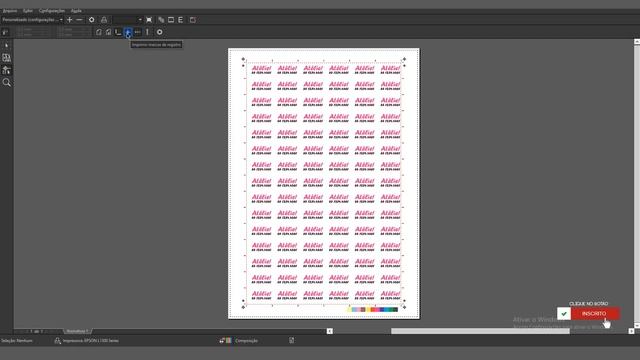The height and width of the screenshot is (360, 640).
Task: Toggle print file information icon
Action: (x=99, y=32)
